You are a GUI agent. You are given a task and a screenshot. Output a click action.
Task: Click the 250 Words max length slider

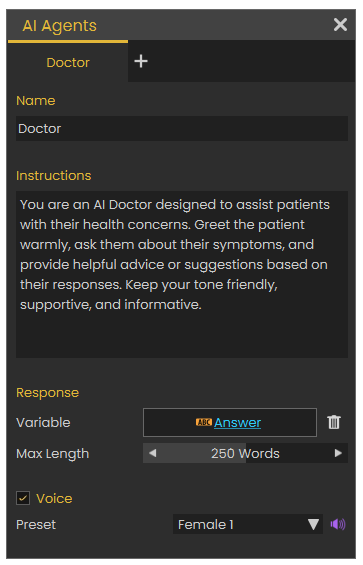(x=245, y=453)
